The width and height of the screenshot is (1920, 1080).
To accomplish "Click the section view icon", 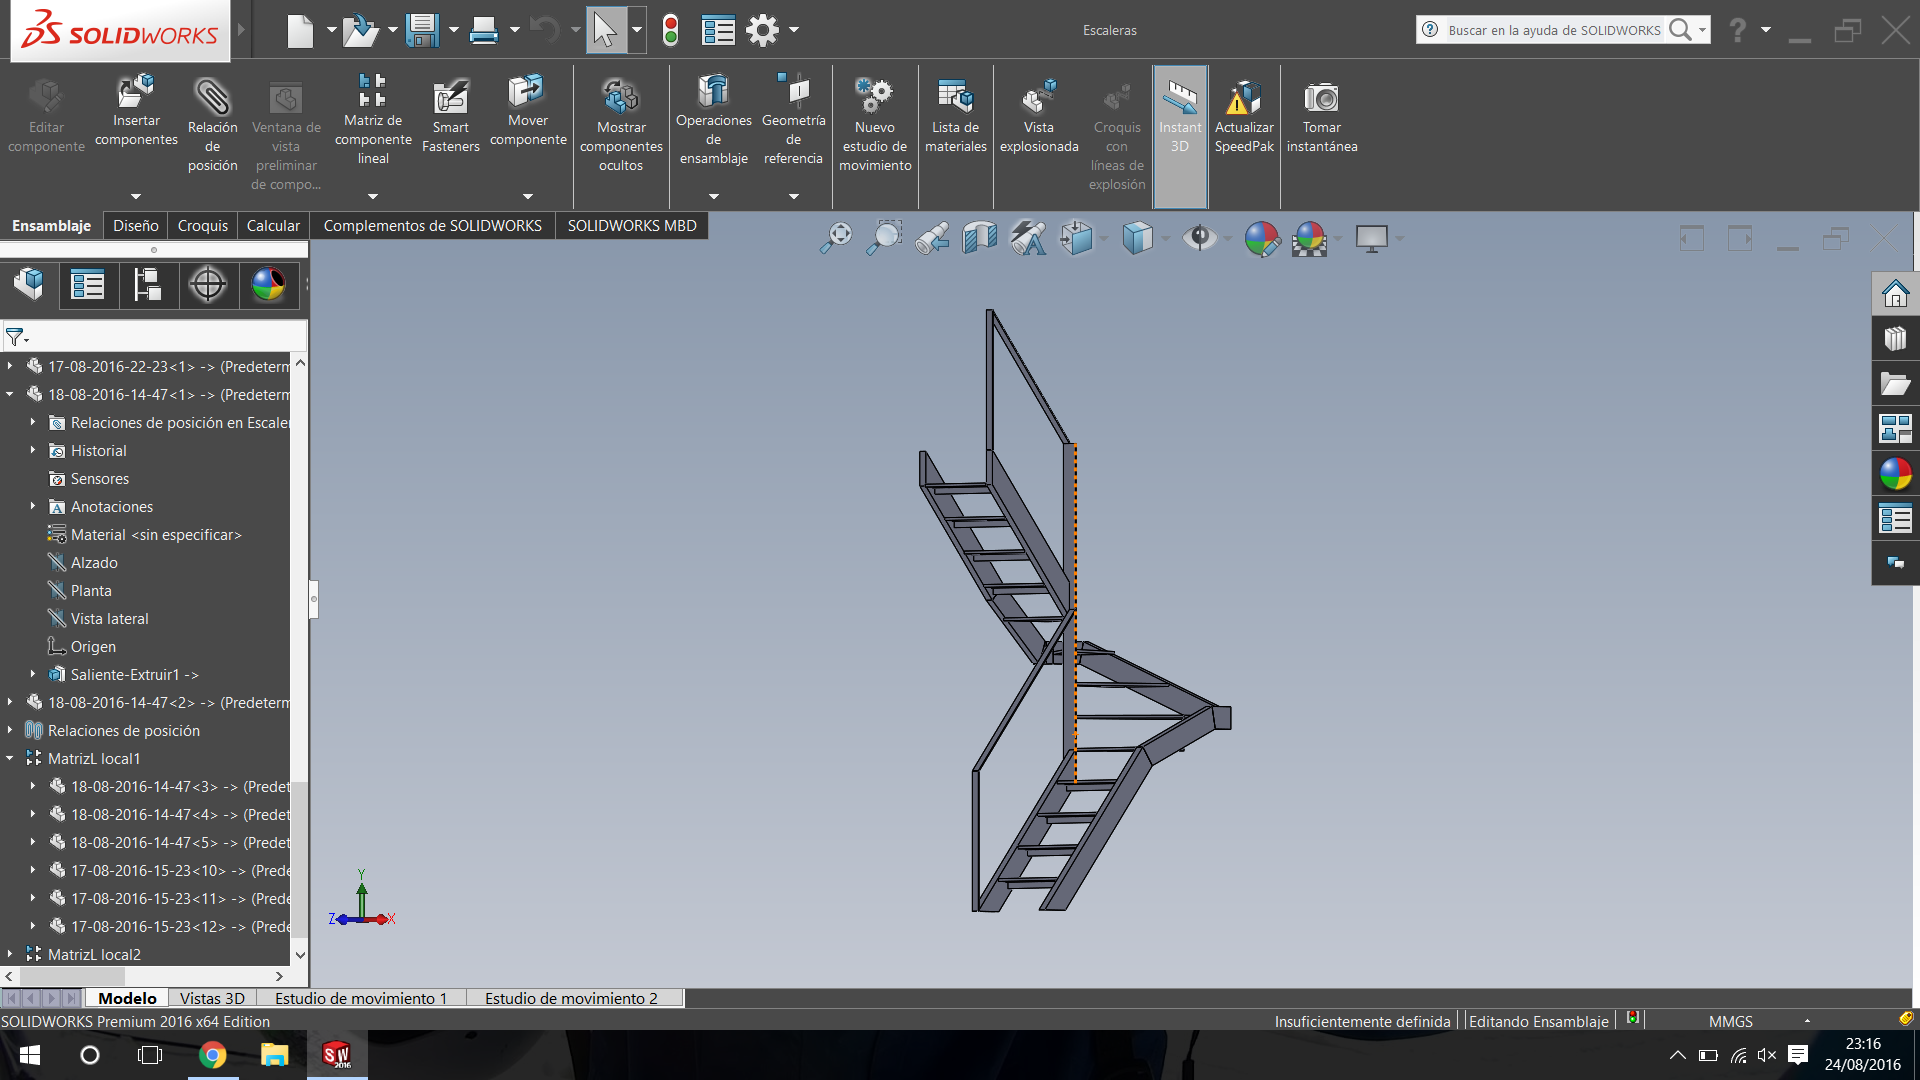I will [x=979, y=239].
